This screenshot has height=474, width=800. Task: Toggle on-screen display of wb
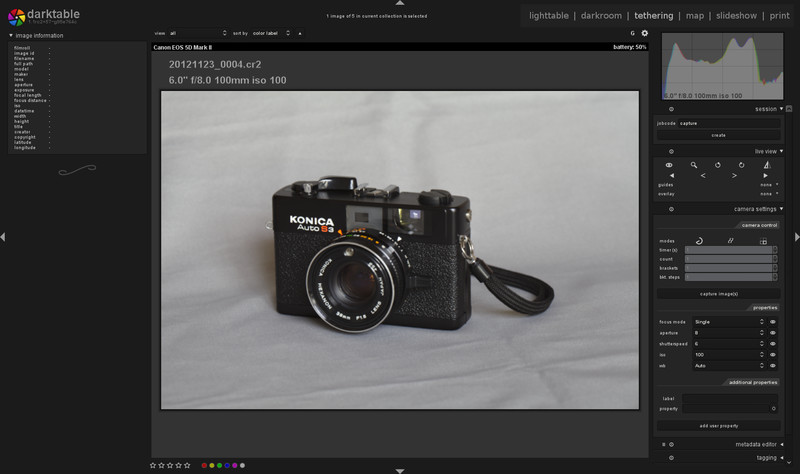pyautogui.click(x=772, y=366)
